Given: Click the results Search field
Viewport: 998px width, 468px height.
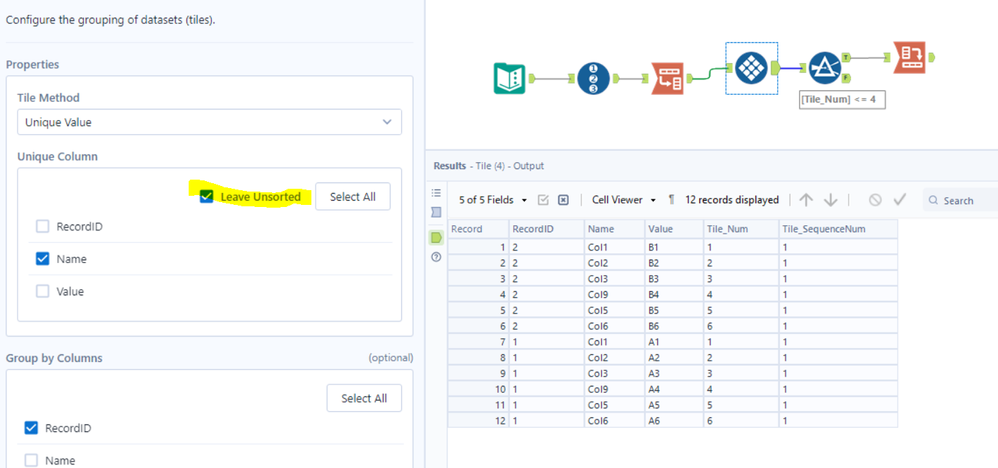Looking at the screenshot, I should (960, 200).
